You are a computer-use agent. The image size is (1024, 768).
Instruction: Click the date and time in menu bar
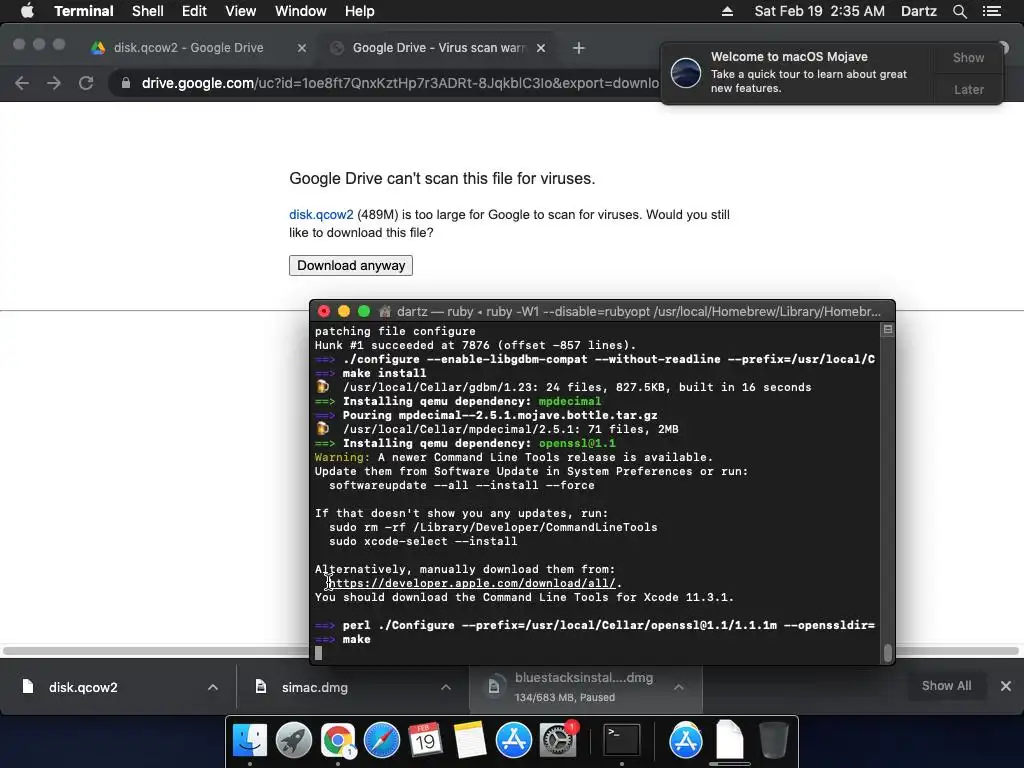point(820,11)
